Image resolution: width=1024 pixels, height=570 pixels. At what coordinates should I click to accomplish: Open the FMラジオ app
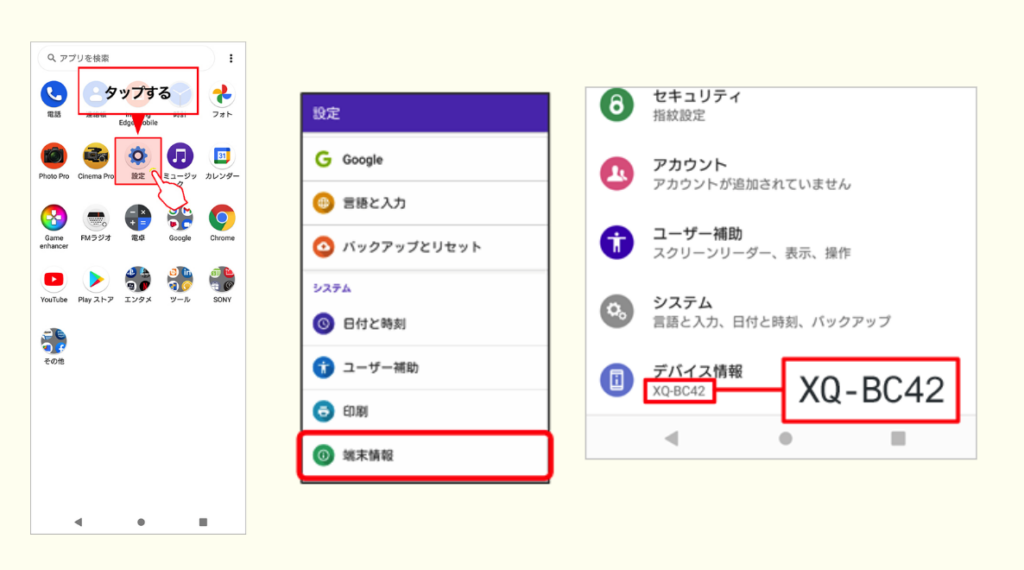(95, 219)
